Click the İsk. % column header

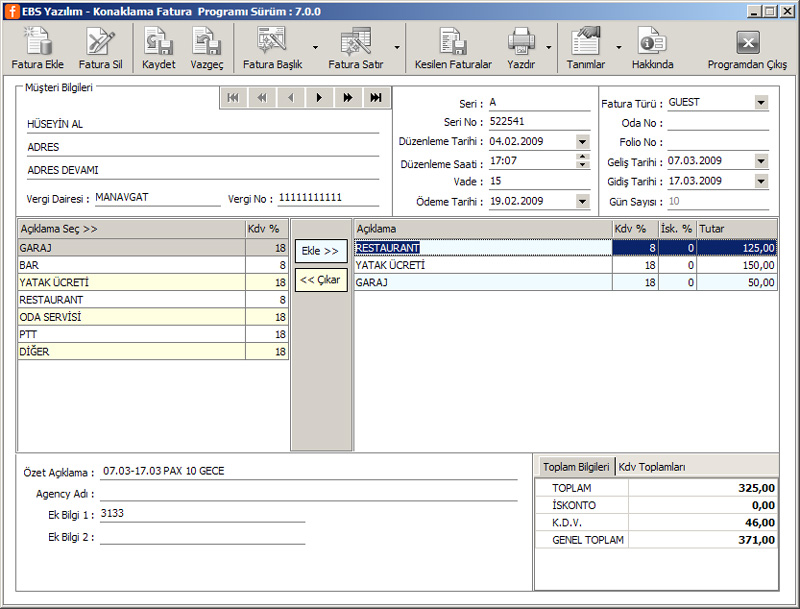[678, 229]
